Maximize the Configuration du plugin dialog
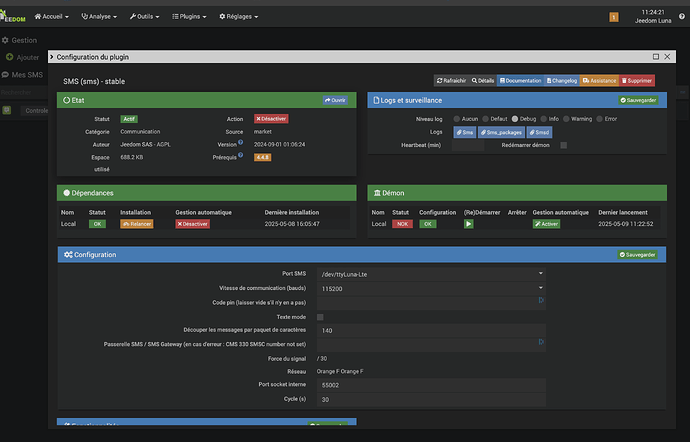Image resolution: width=690 pixels, height=442 pixels. (656, 57)
